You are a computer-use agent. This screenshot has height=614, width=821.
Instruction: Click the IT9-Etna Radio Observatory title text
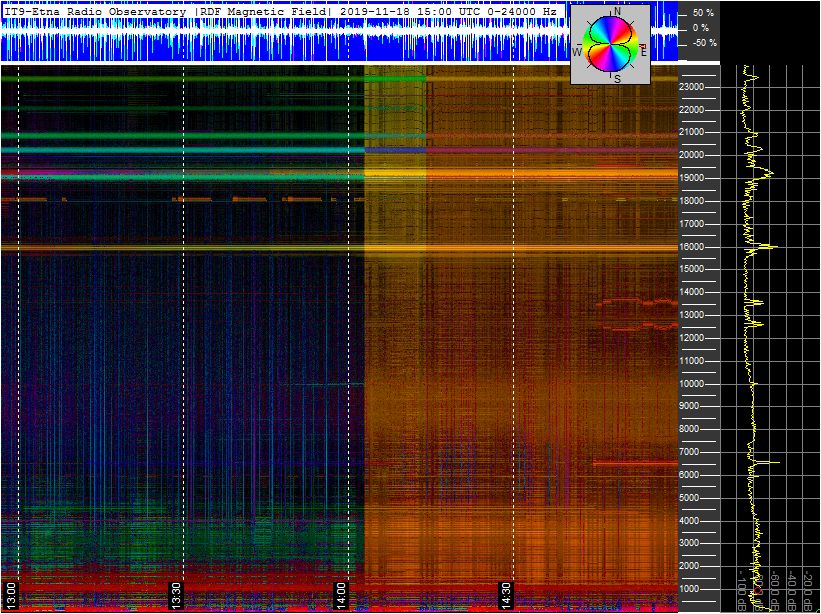[95, 12]
